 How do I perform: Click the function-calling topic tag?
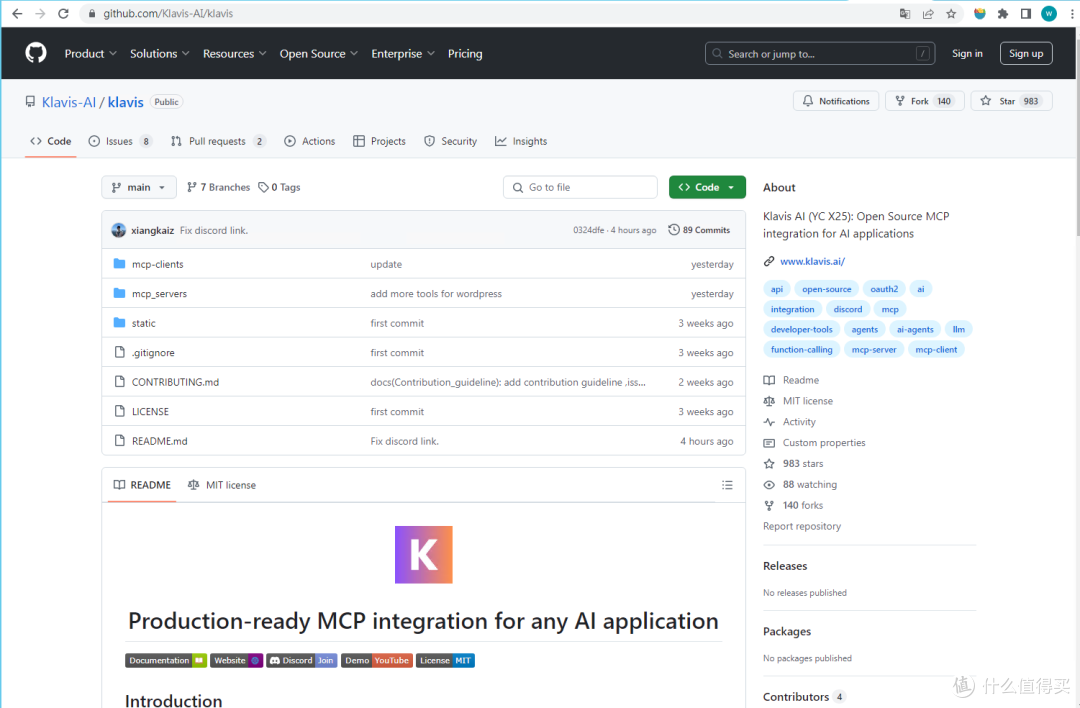[801, 350]
